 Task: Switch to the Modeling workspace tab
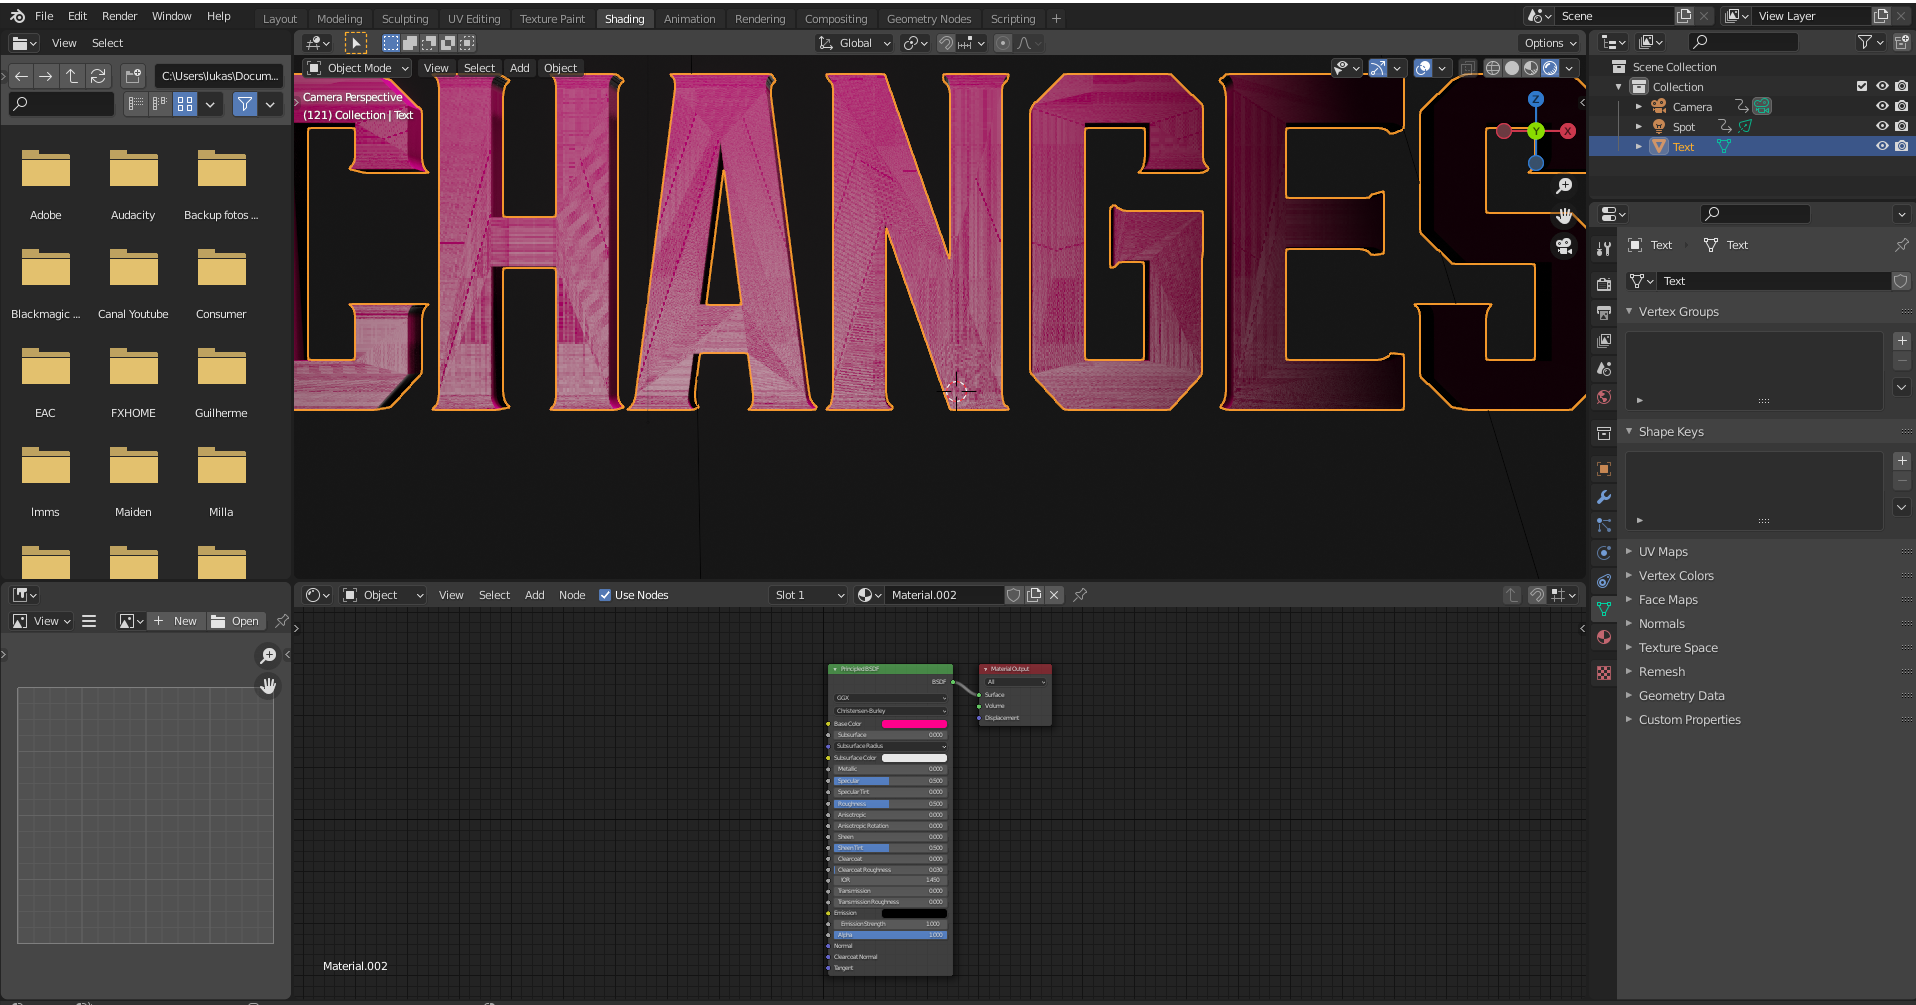pos(339,19)
